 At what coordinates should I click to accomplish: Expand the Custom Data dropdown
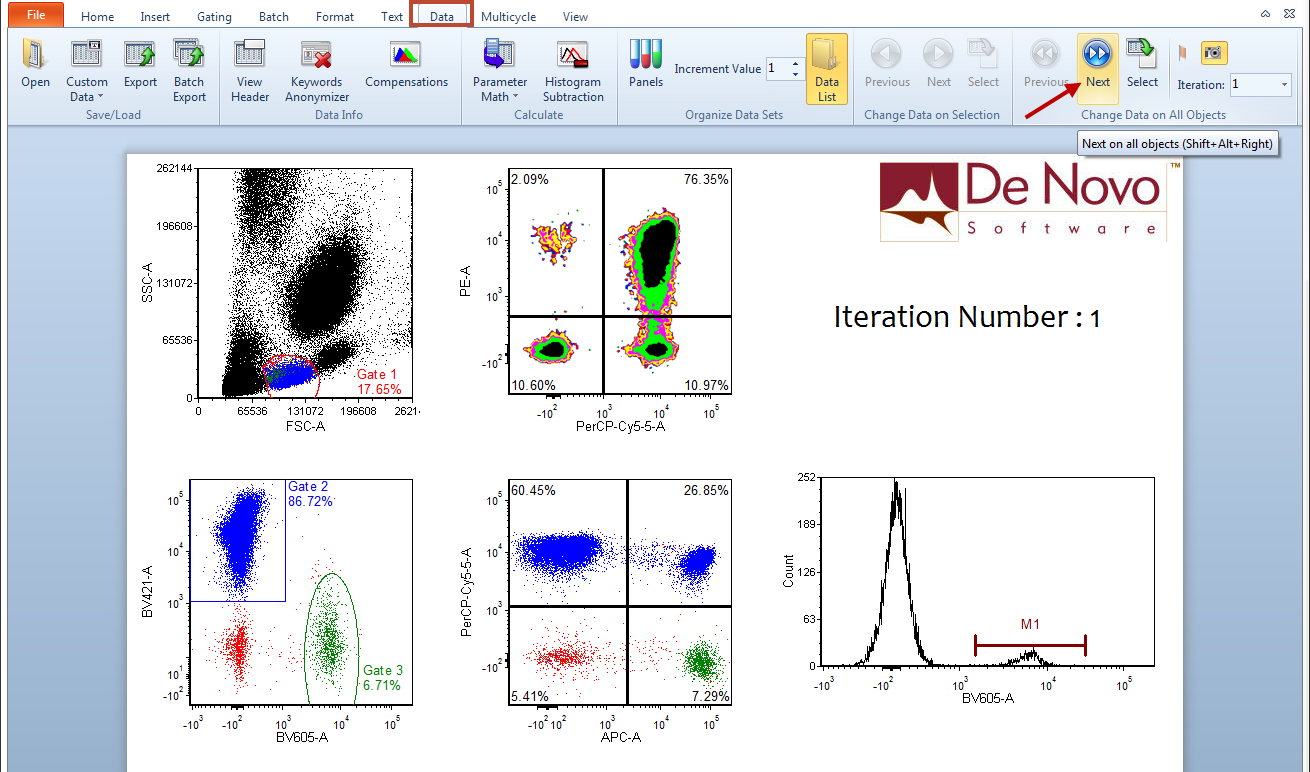click(x=87, y=90)
